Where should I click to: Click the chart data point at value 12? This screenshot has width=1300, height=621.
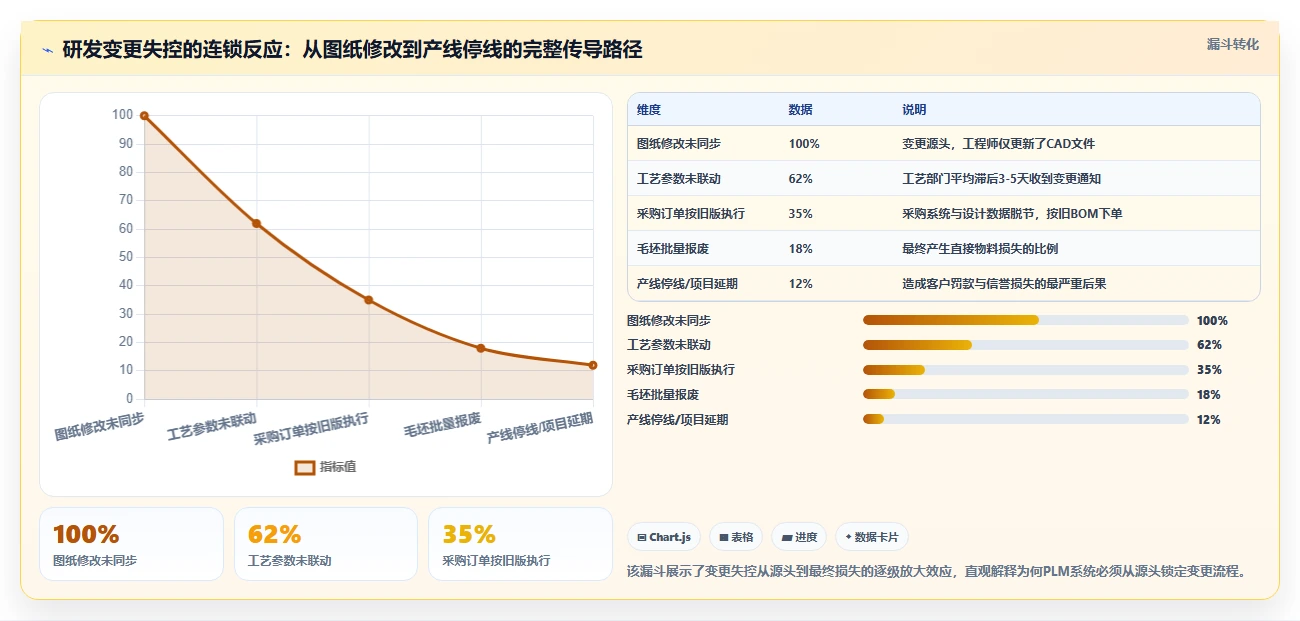[593, 365]
